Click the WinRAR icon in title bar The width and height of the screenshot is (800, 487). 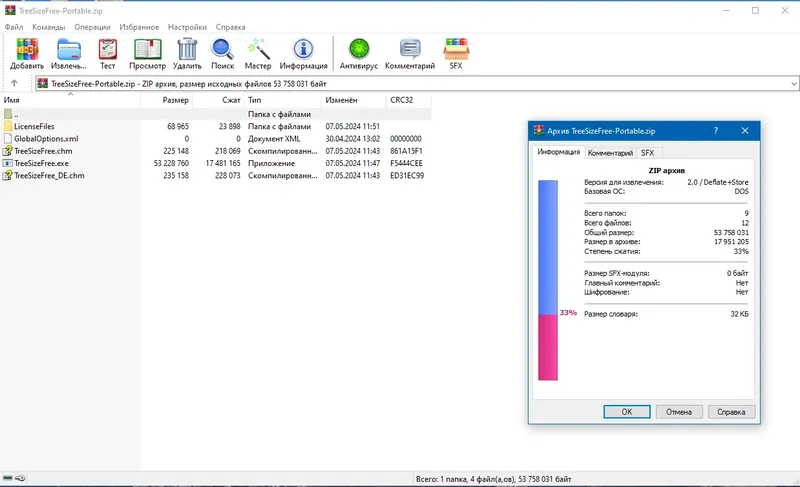pos(10,10)
